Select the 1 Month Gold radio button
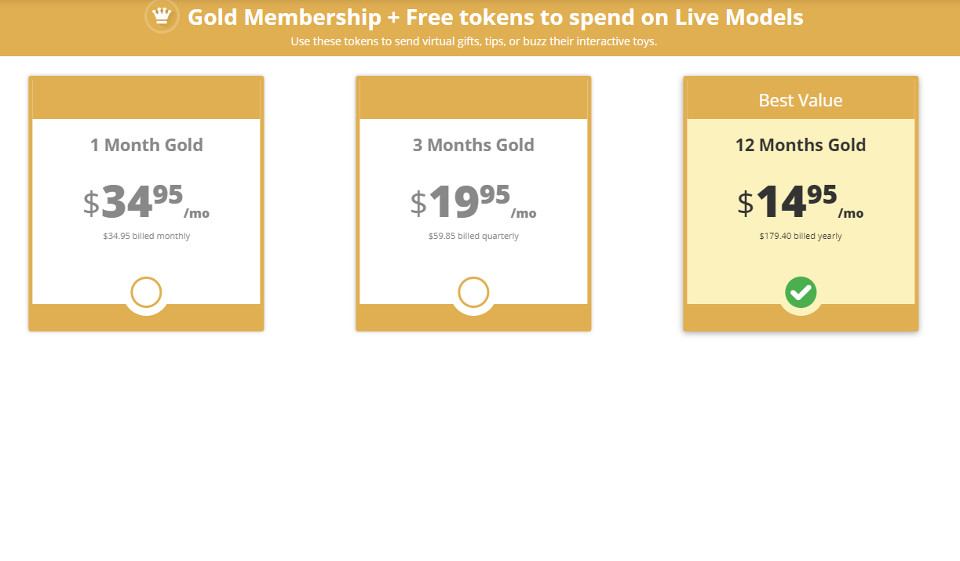 (x=146, y=292)
